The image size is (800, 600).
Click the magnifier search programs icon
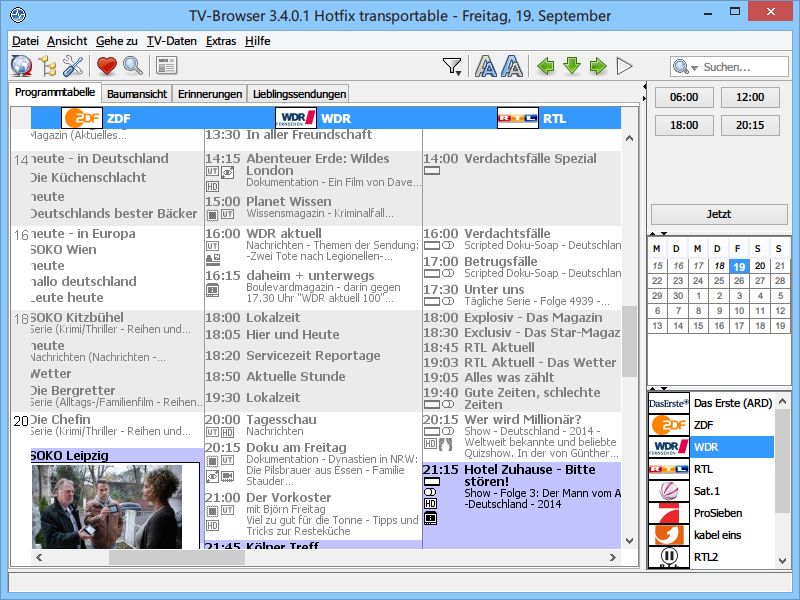[133, 66]
